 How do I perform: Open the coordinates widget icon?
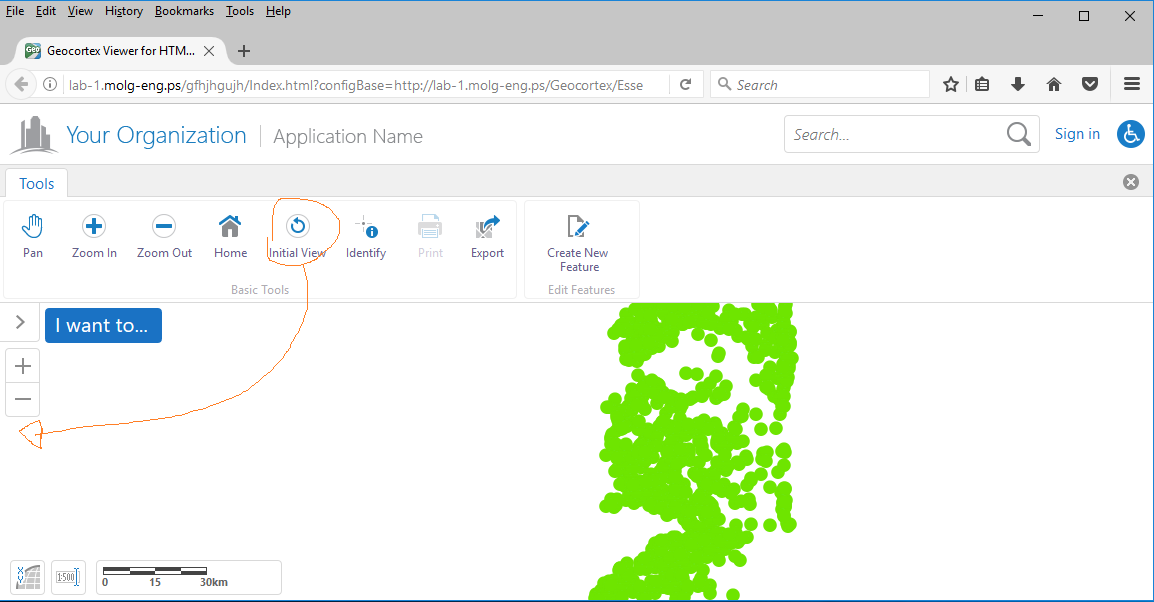point(28,577)
